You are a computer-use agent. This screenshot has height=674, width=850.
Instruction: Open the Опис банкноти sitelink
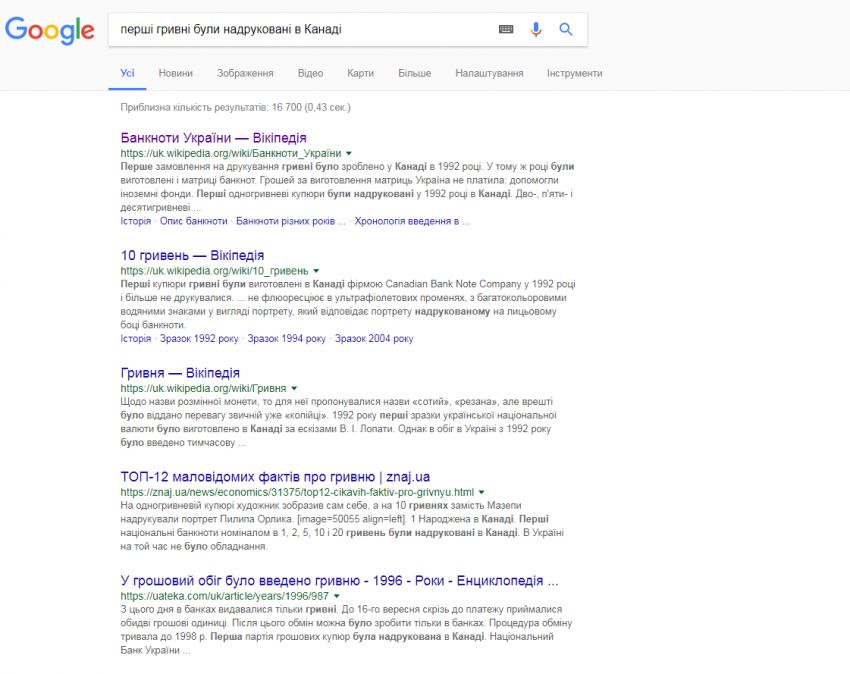(x=194, y=221)
